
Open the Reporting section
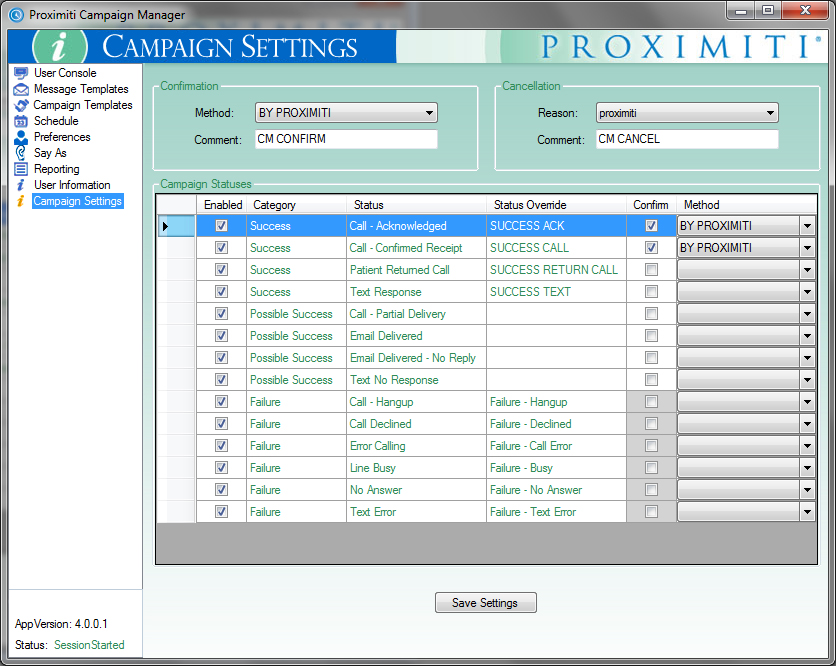pyautogui.click(x=57, y=169)
